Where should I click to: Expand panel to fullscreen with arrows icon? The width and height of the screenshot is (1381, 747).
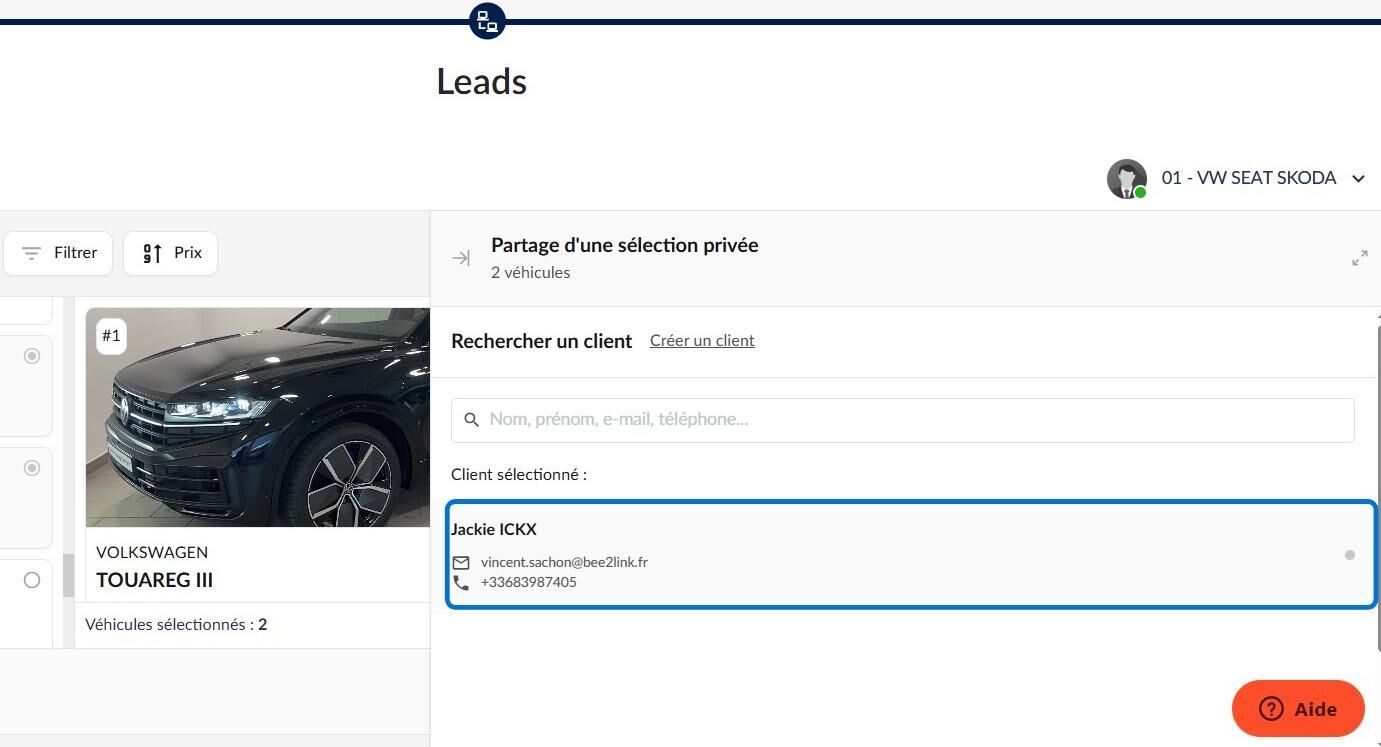click(x=1359, y=258)
